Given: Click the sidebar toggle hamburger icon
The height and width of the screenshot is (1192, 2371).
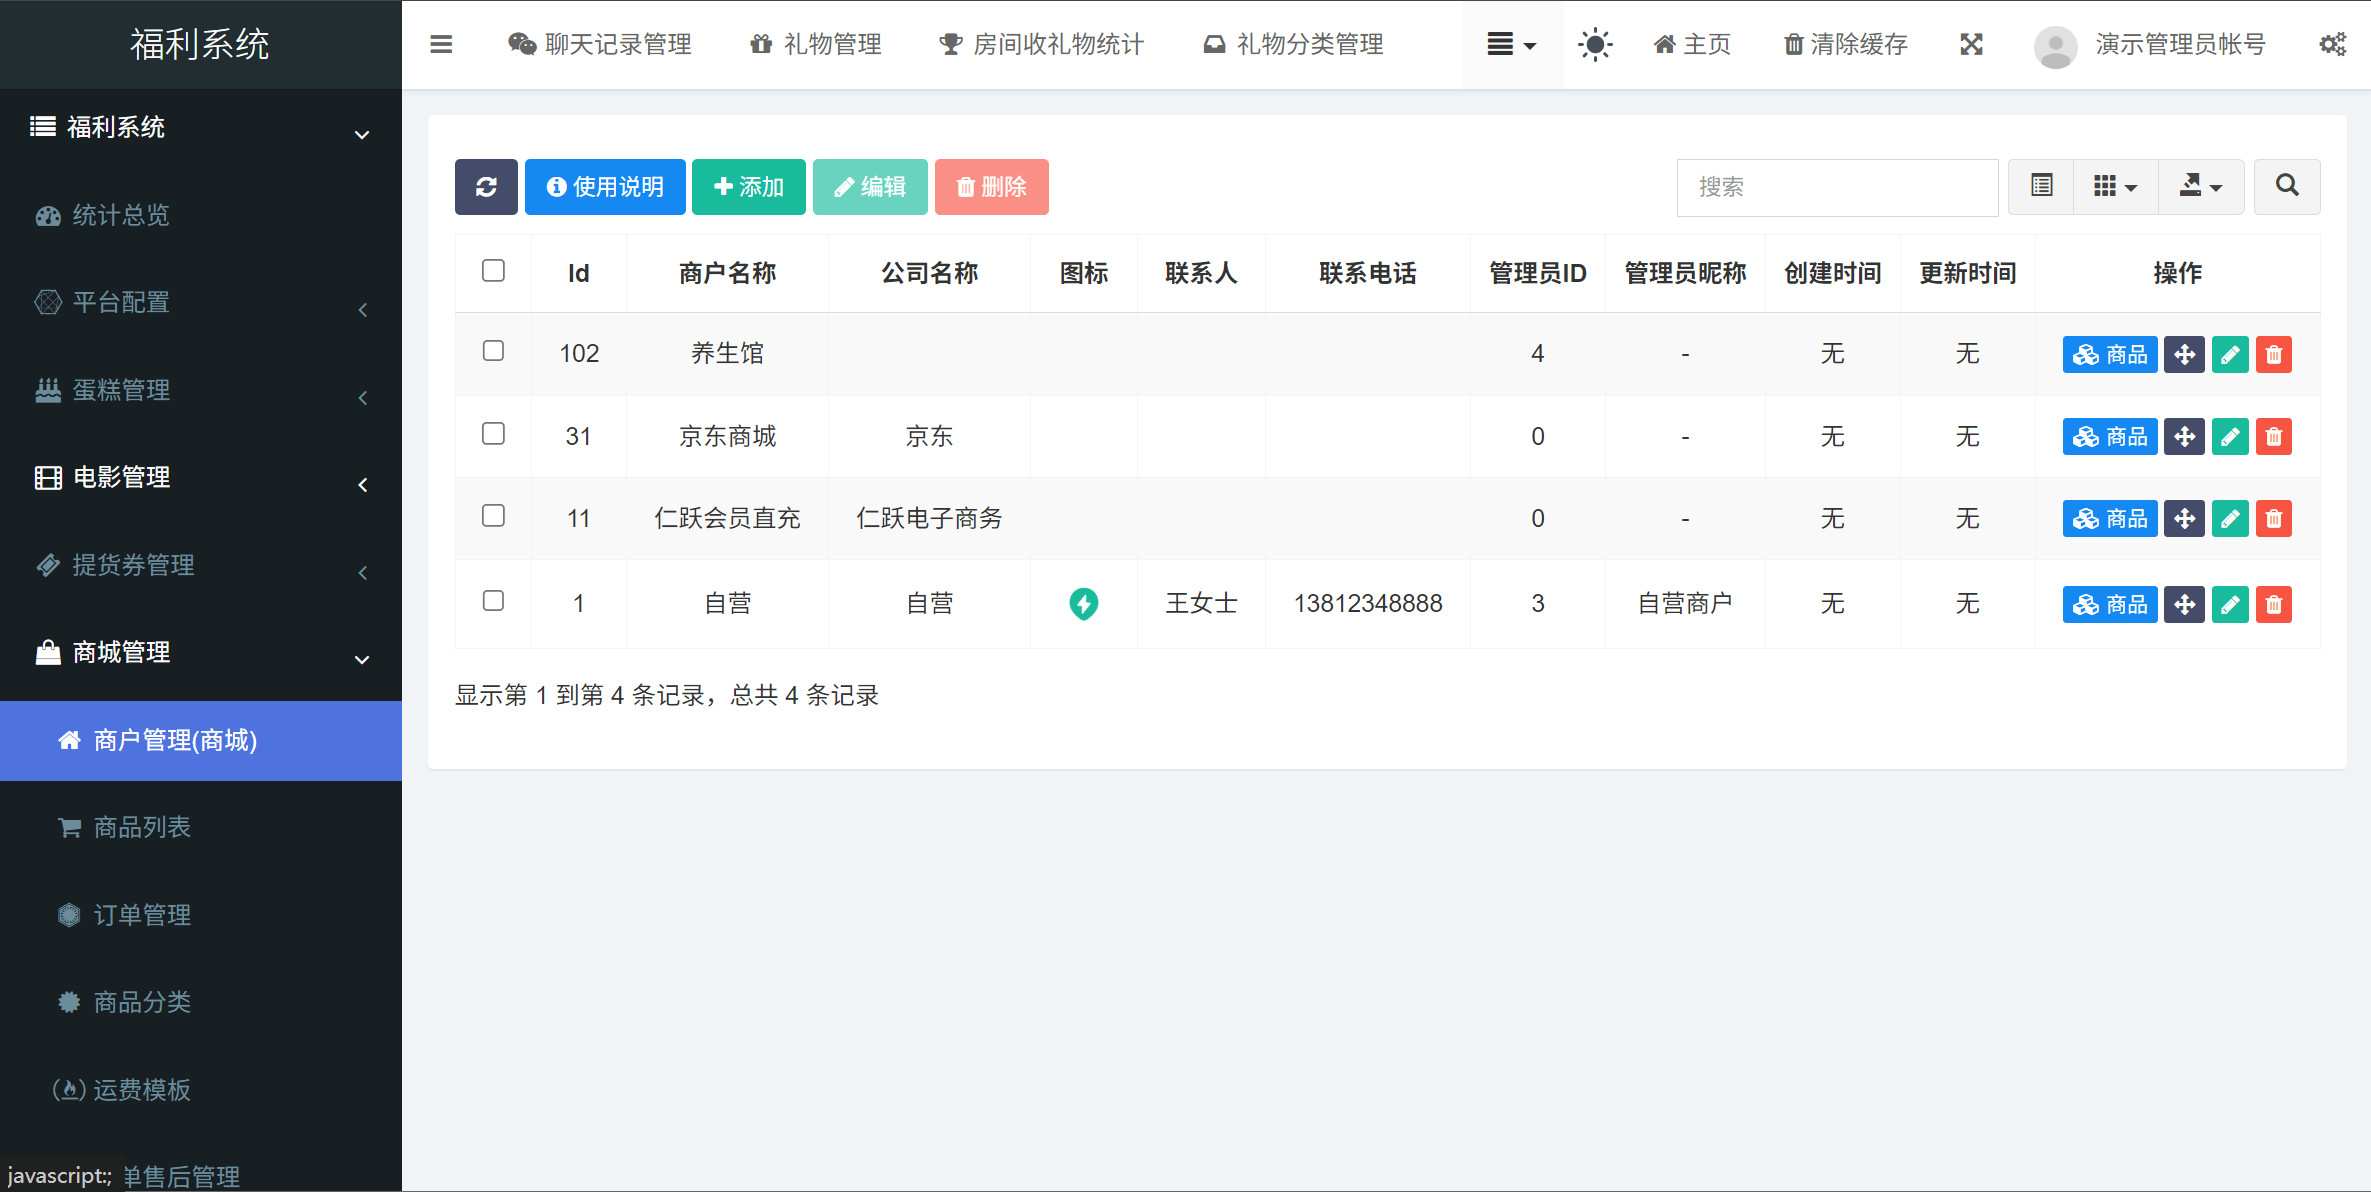Looking at the screenshot, I should click(x=441, y=44).
